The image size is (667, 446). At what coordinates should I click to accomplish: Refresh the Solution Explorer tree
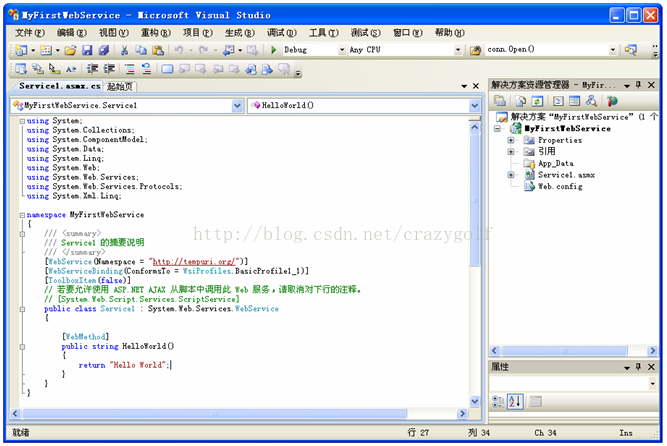click(x=537, y=101)
